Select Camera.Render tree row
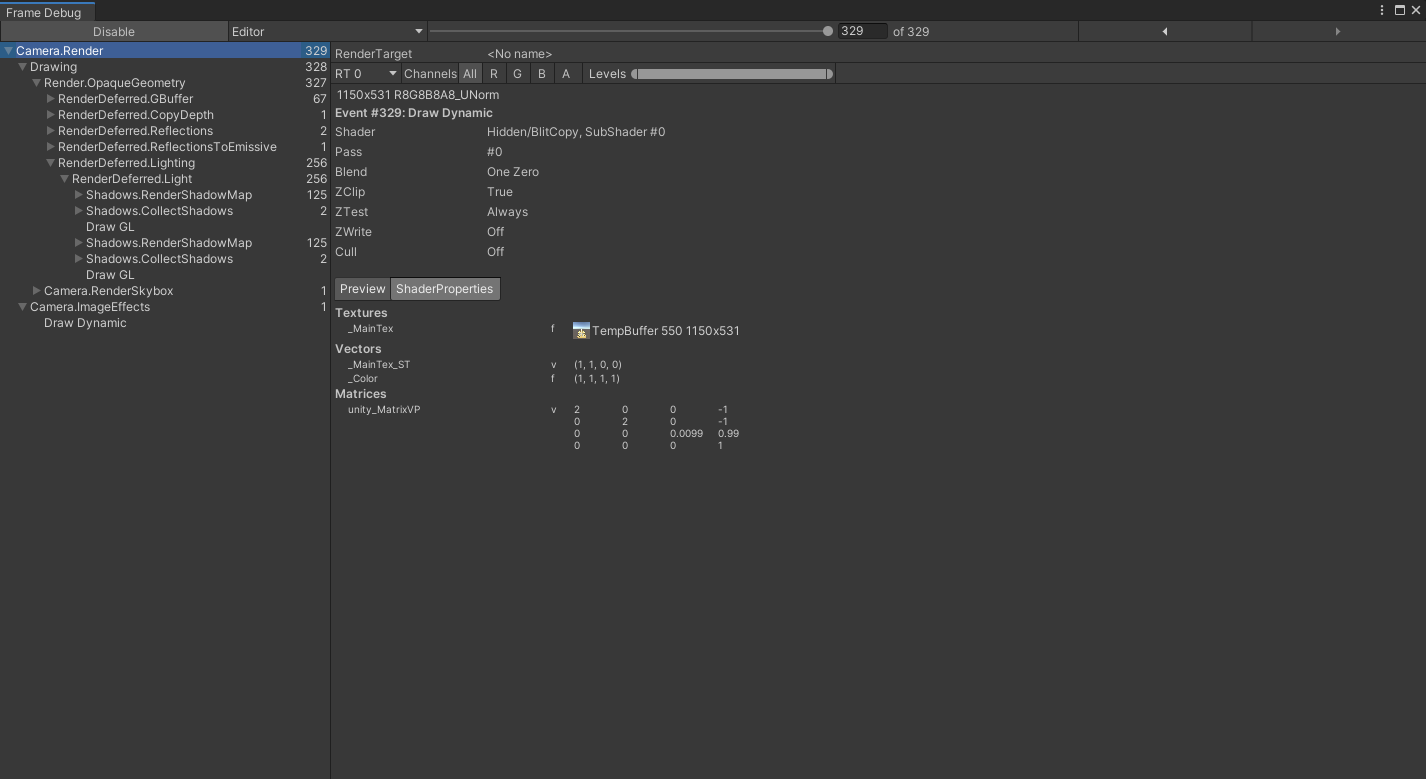This screenshot has height=779, width=1426. 165,51
